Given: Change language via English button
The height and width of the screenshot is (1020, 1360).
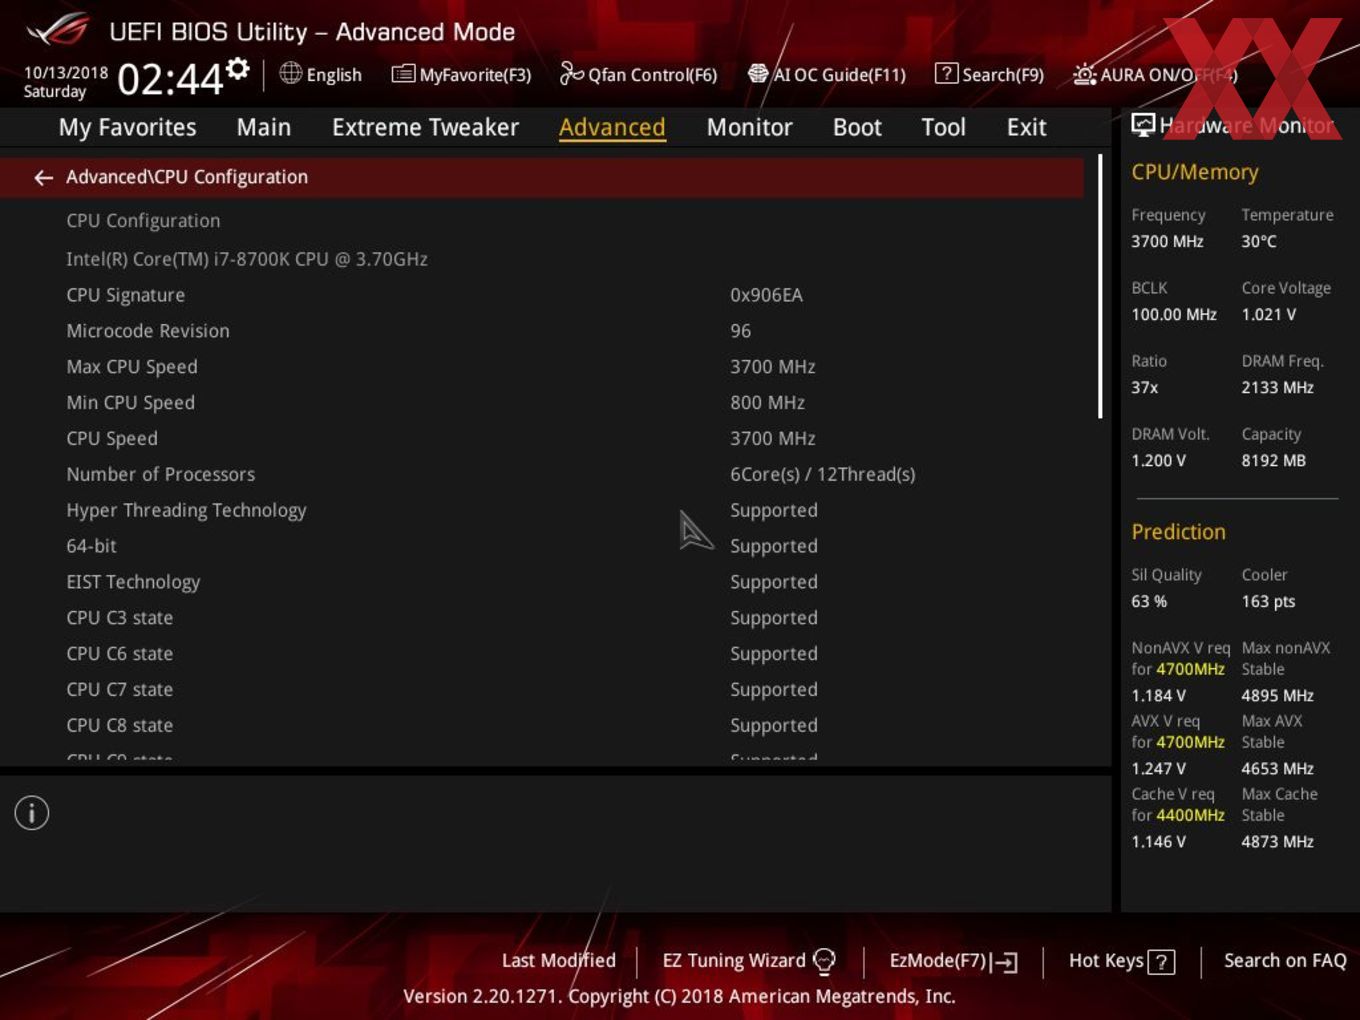Looking at the screenshot, I should click(x=321, y=74).
